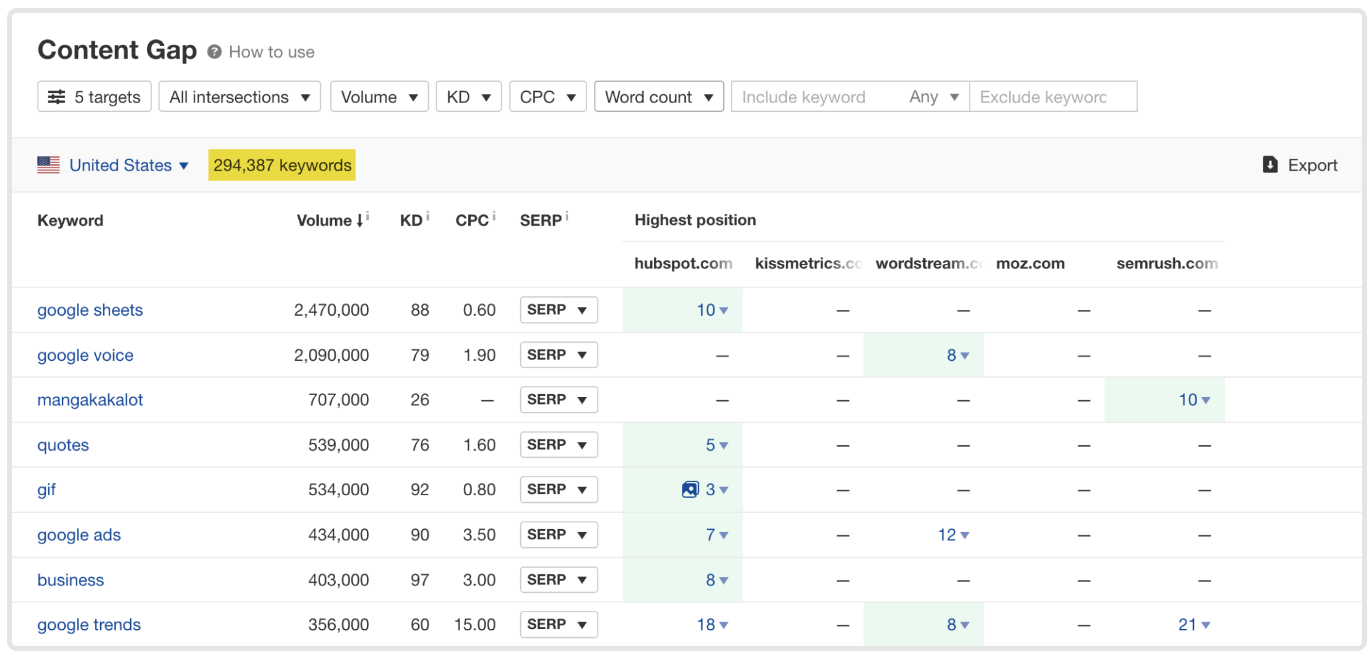Click the 15.00 CPC value

[x=474, y=625]
